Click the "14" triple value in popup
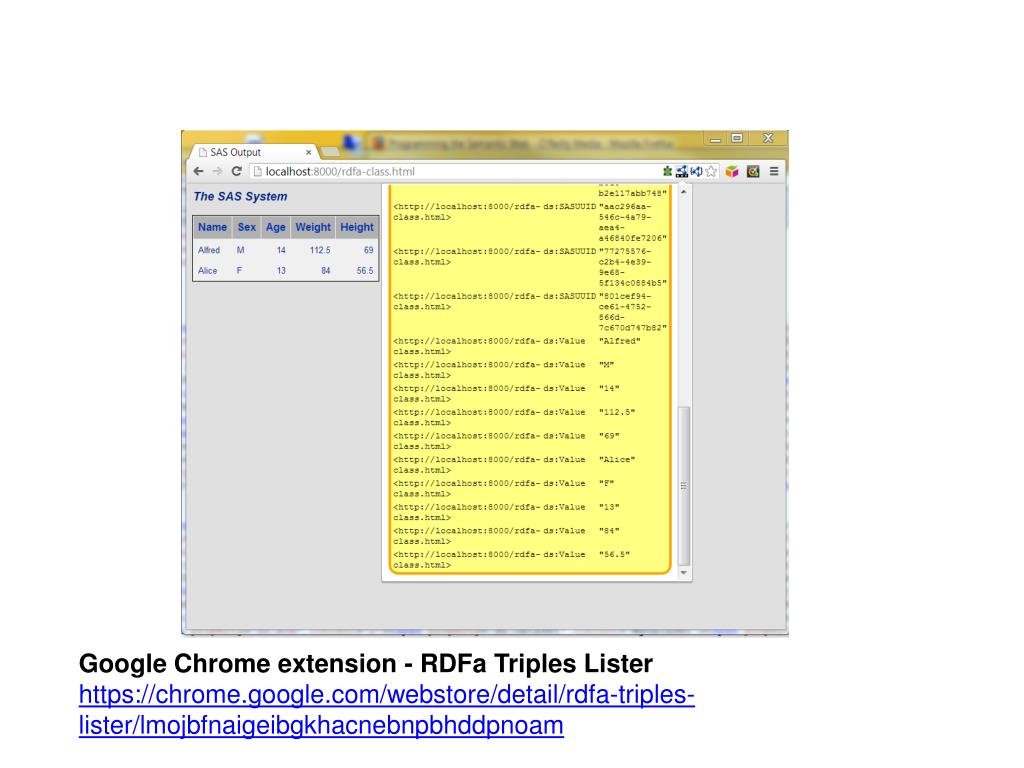The height and width of the screenshot is (768, 1024). (609, 389)
